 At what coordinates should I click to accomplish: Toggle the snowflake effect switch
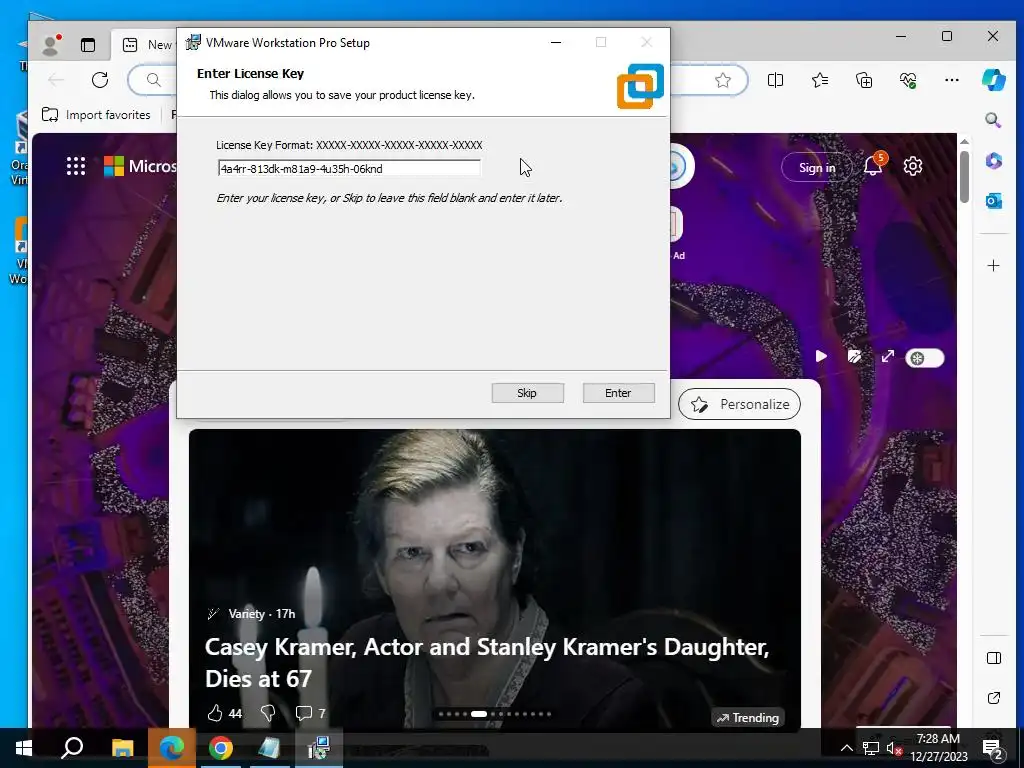[x=924, y=358]
